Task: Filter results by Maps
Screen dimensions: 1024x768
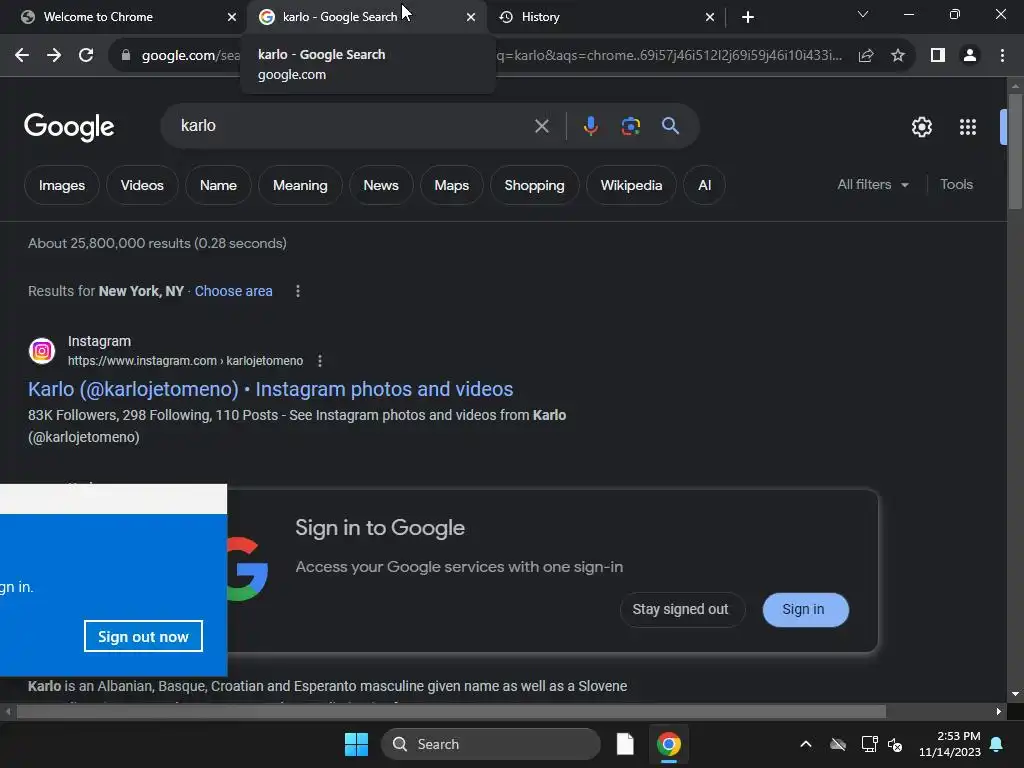Action: [452, 185]
